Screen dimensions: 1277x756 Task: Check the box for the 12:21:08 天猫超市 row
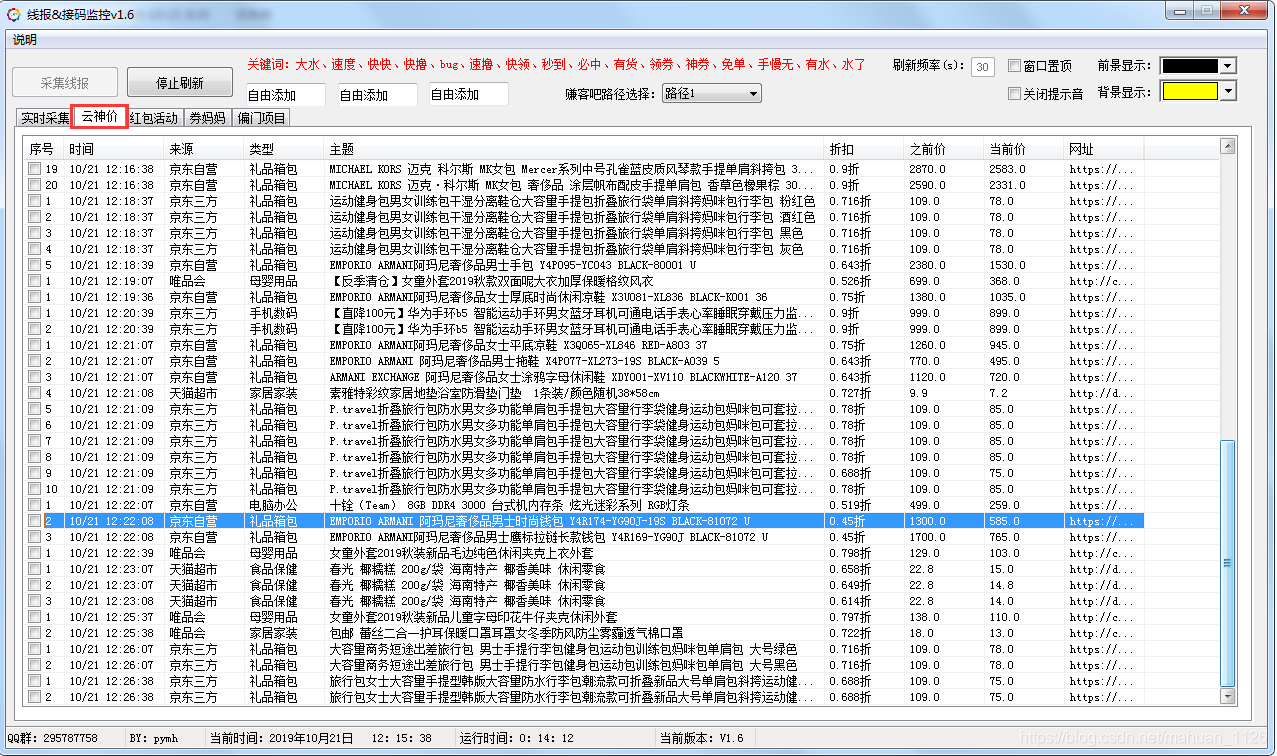34,393
